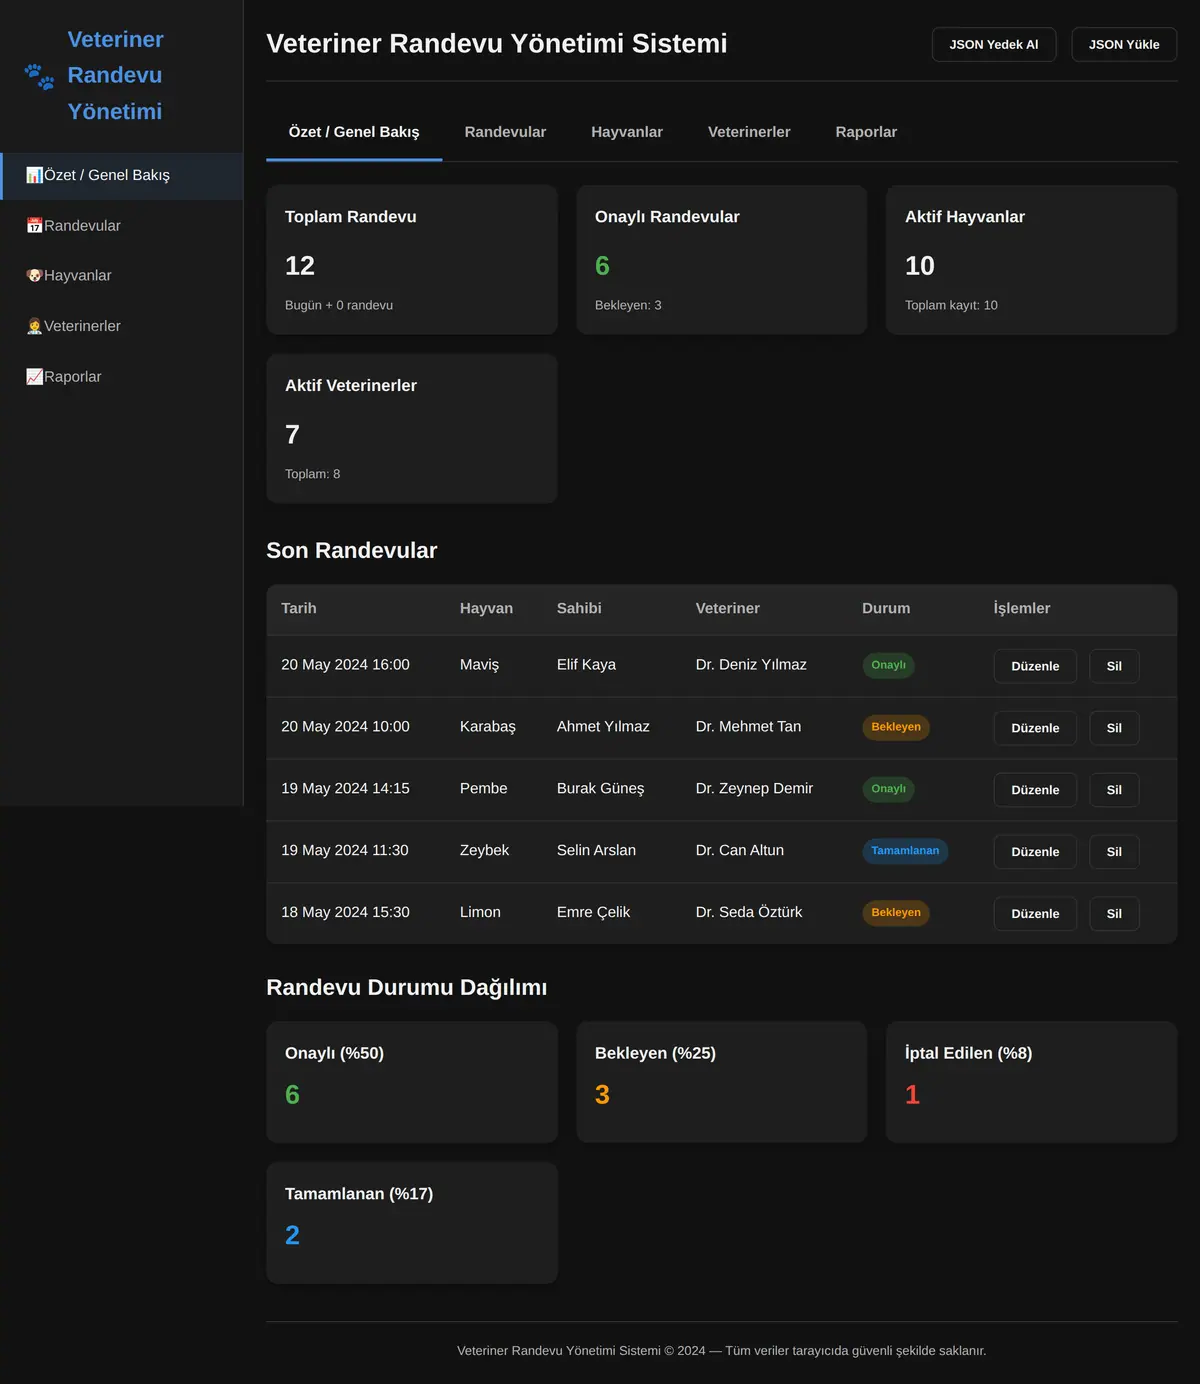This screenshot has height=1384, width=1200.
Task: Delete the Maviş appointment with Sil
Action: point(1114,666)
